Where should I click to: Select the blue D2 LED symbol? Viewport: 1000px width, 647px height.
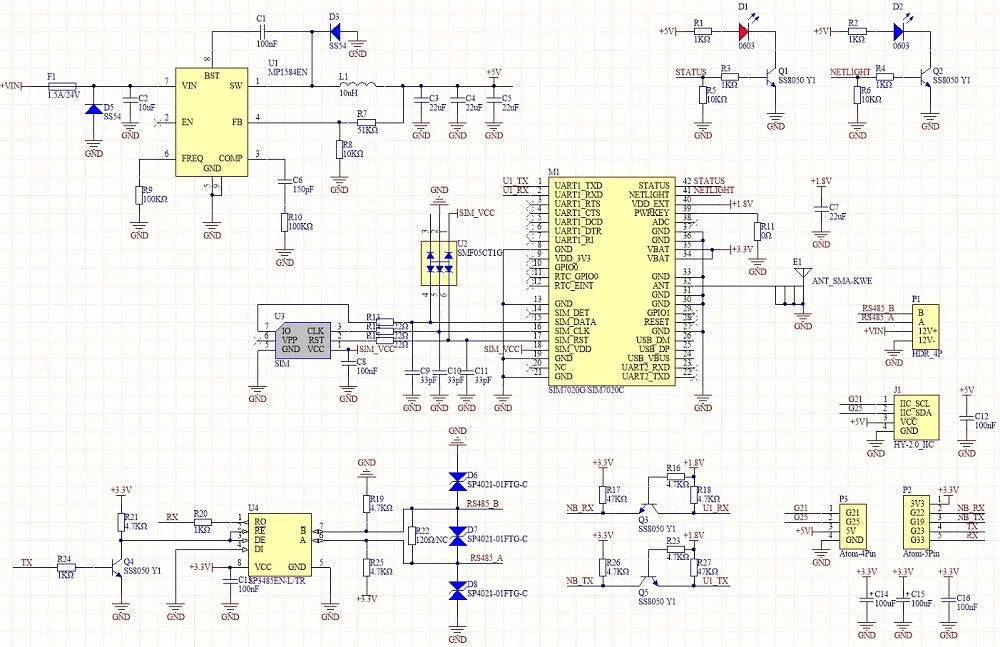tap(899, 31)
